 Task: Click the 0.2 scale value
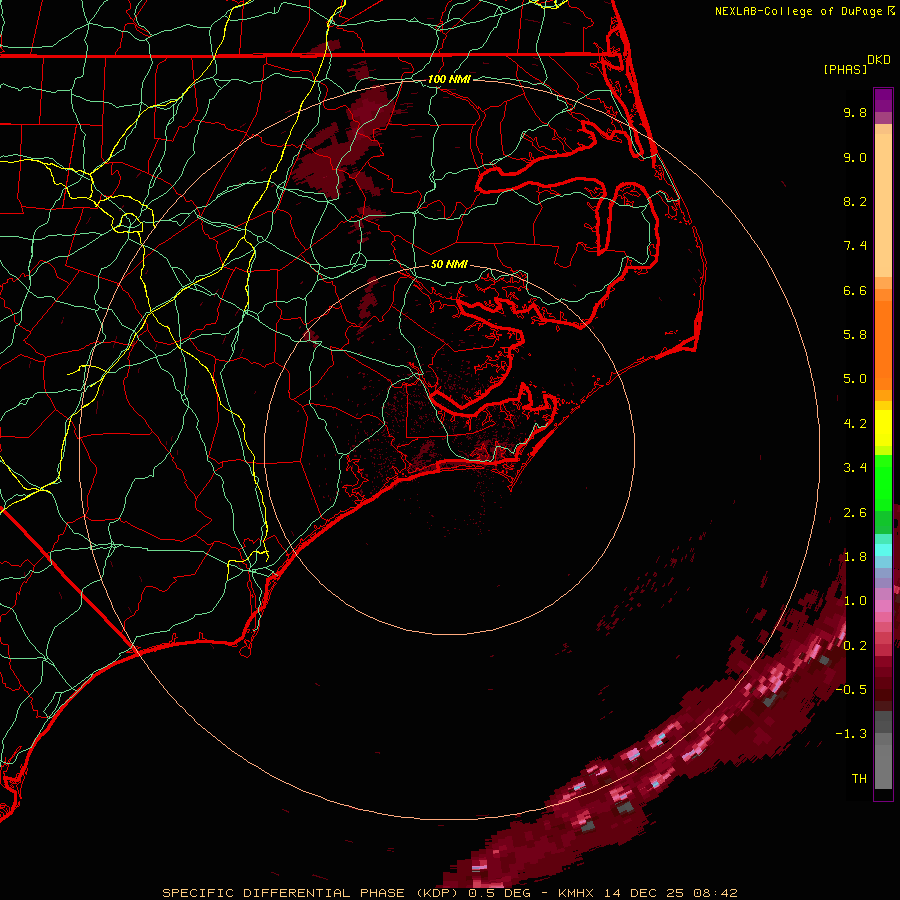(x=855, y=646)
